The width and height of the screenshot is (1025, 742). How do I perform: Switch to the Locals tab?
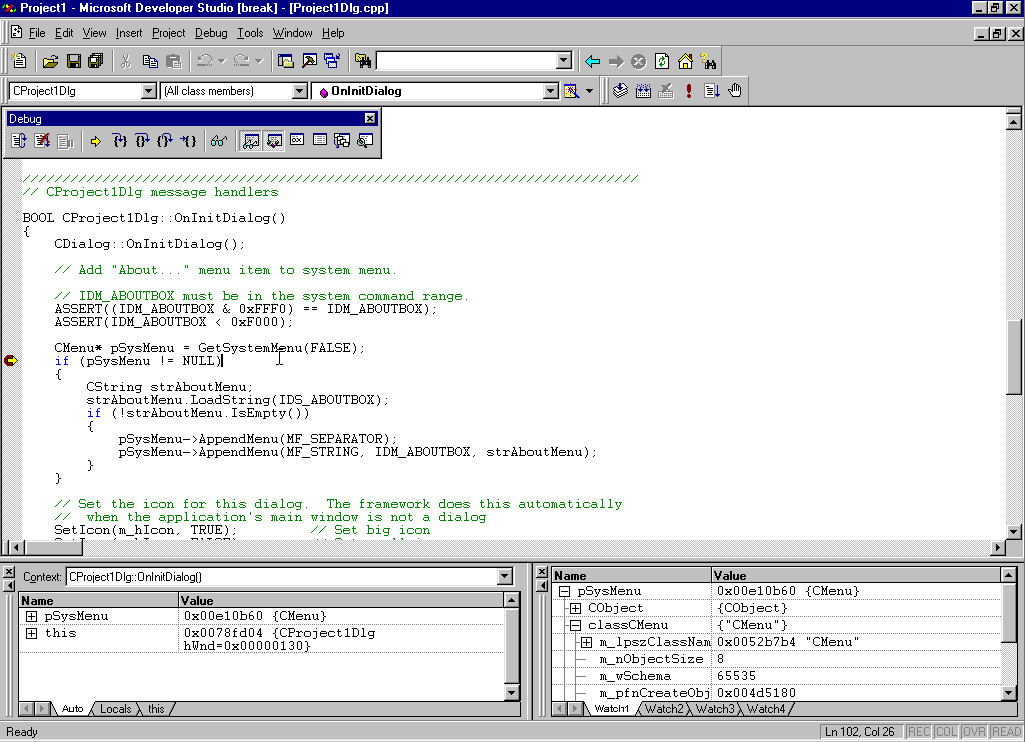pos(116,709)
